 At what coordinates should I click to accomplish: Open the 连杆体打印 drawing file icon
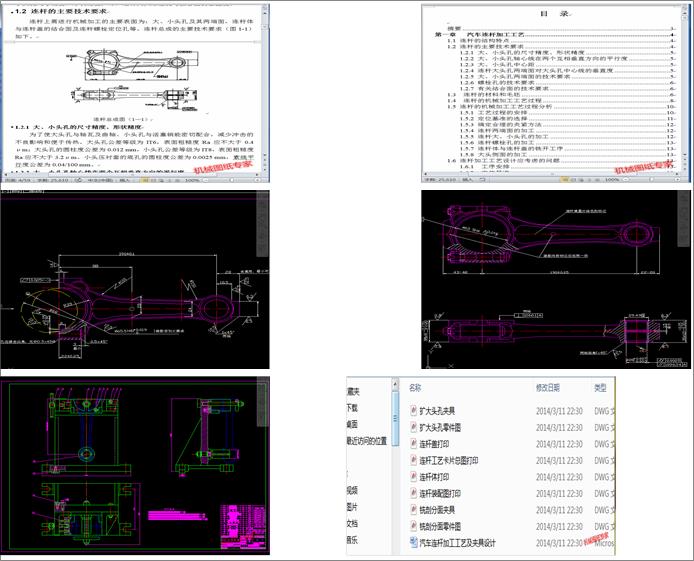[415, 477]
